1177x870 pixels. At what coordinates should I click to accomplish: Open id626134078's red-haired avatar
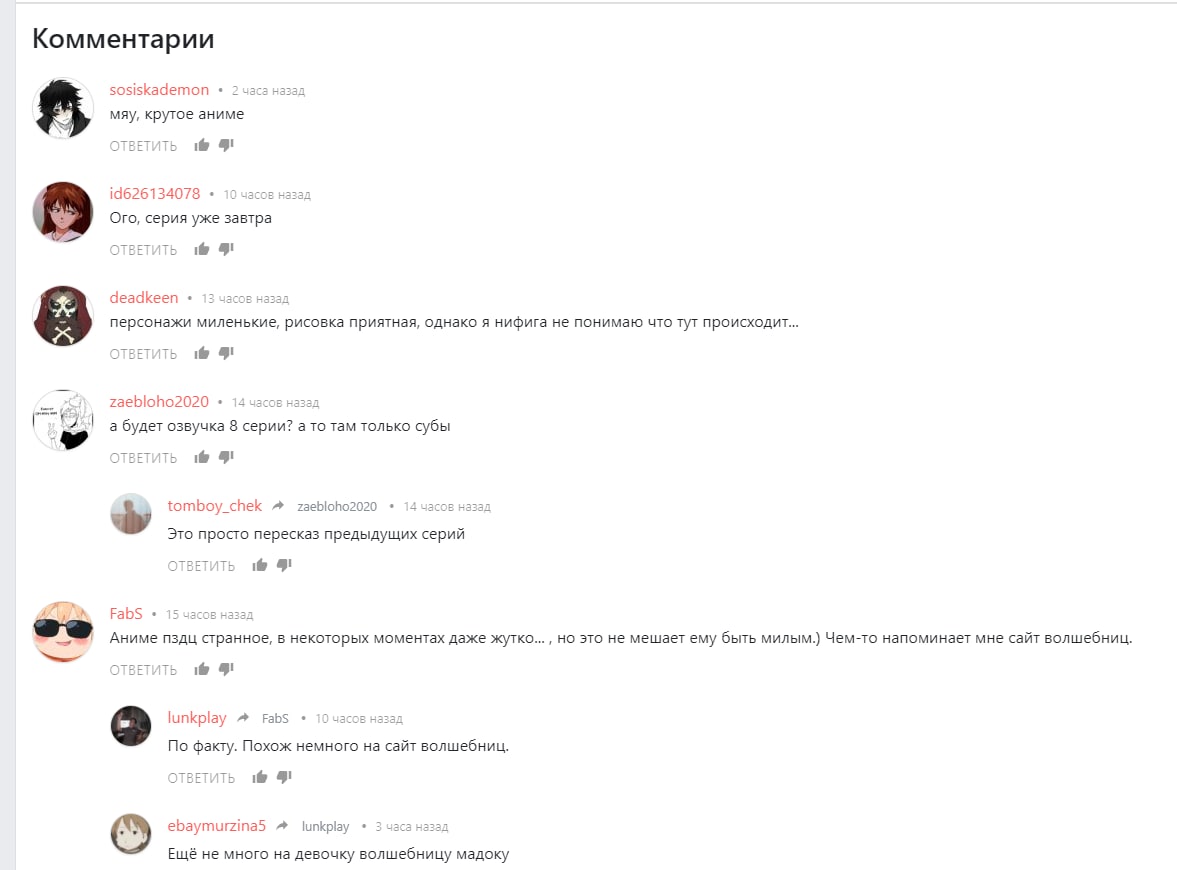63,212
